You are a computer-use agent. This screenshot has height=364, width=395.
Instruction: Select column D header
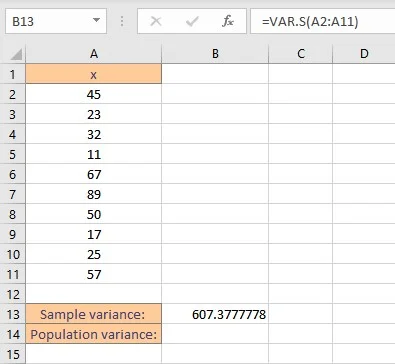(364, 54)
